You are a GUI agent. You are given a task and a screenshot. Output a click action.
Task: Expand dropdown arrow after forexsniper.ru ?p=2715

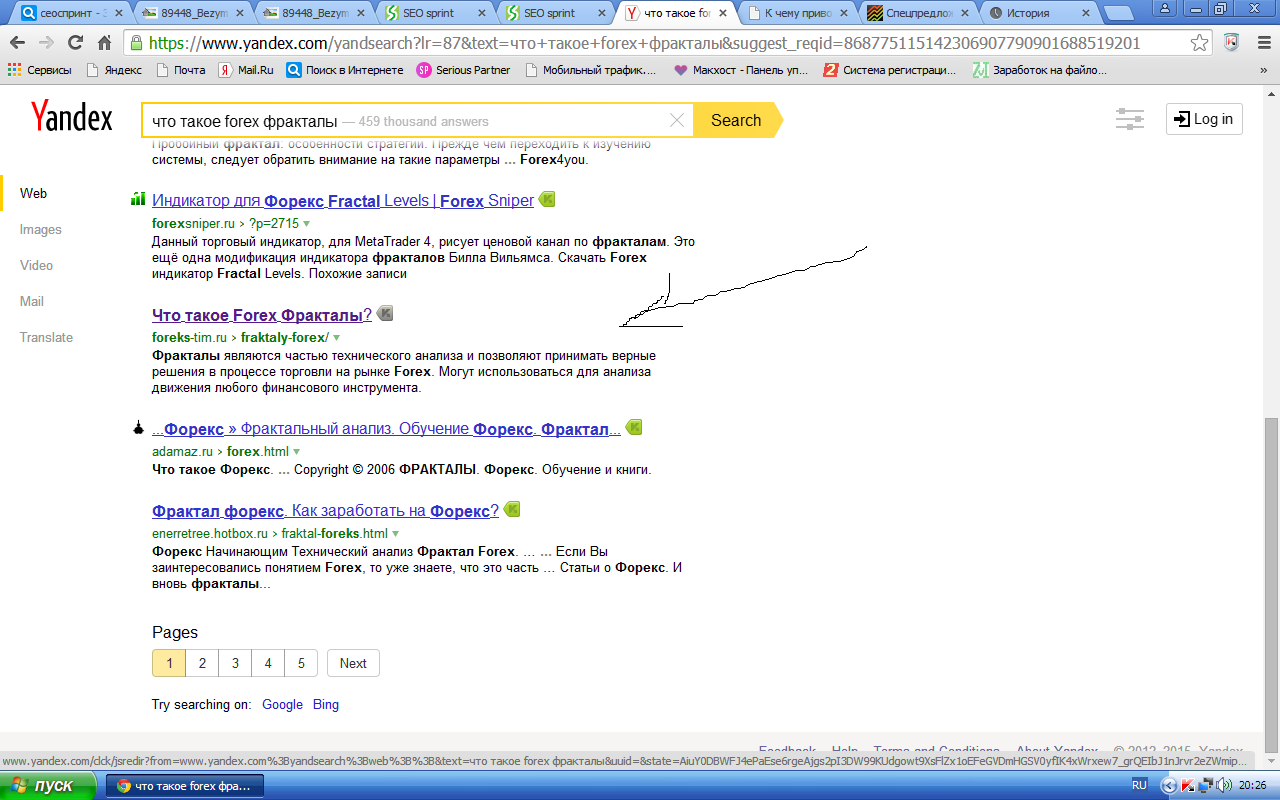[x=307, y=224]
